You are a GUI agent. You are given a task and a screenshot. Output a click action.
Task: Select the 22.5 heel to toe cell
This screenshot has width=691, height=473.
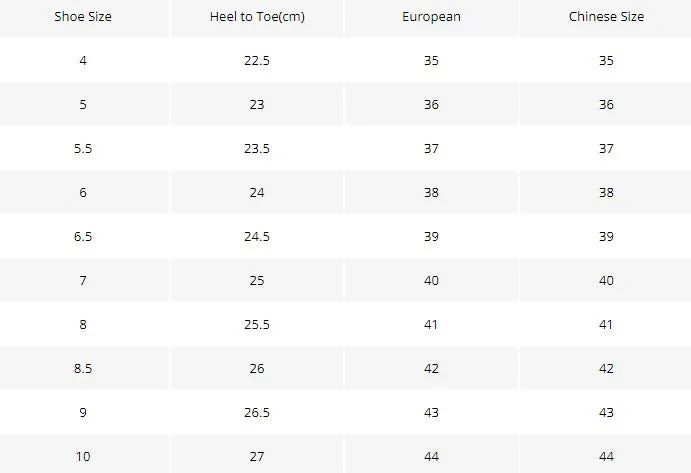coord(257,60)
